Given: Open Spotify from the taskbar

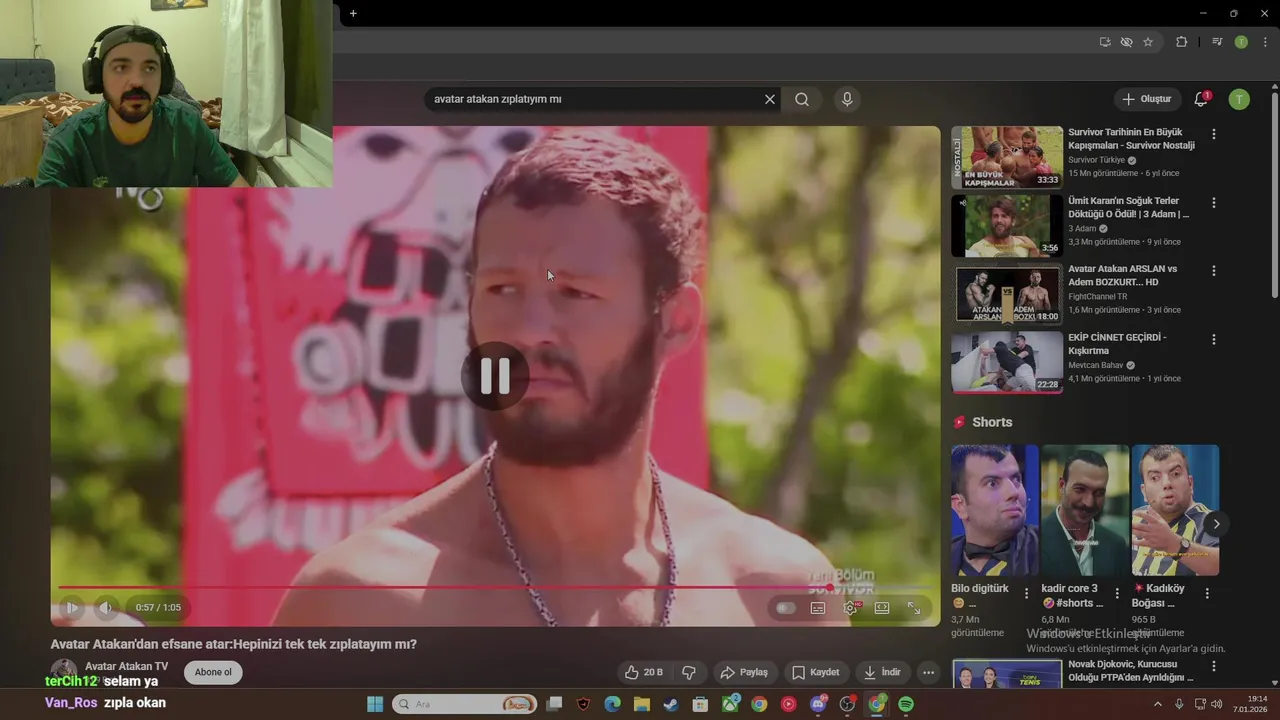Looking at the screenshot, I should point(906,704).
